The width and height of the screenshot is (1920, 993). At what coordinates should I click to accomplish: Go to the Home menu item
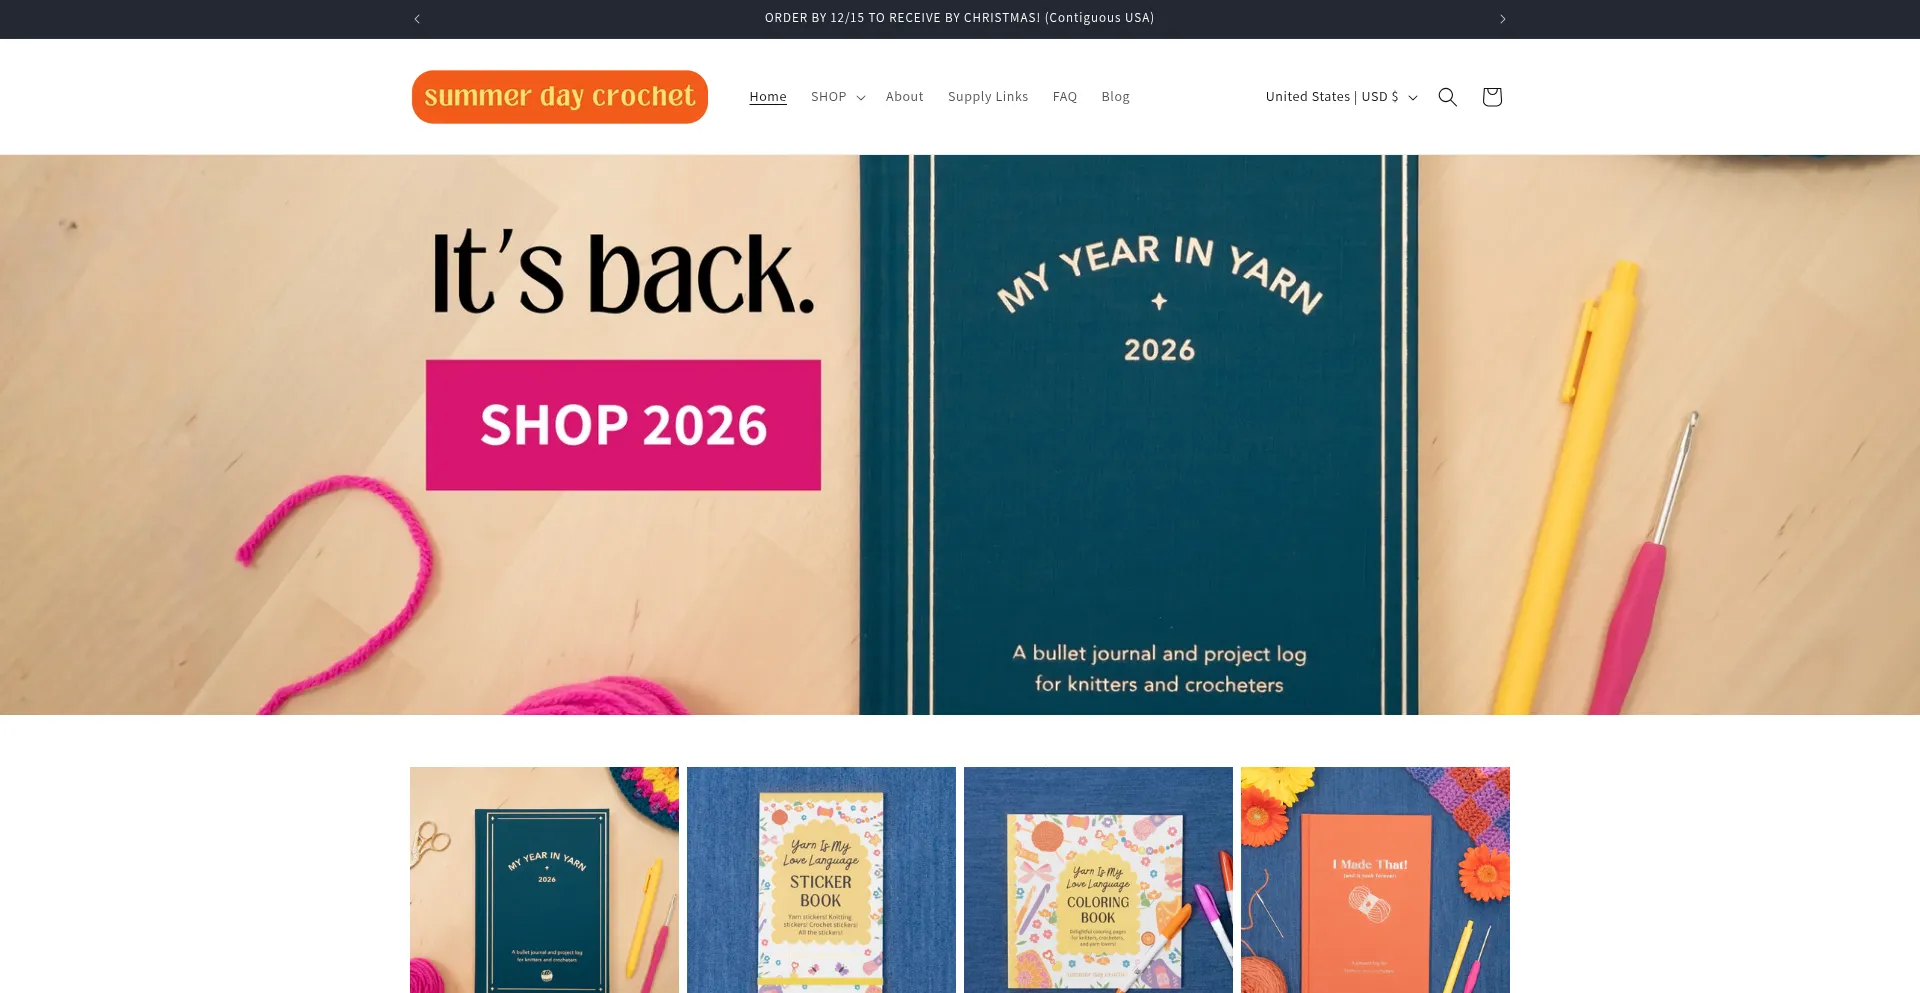pyautogui.click(x=768, y=97)
